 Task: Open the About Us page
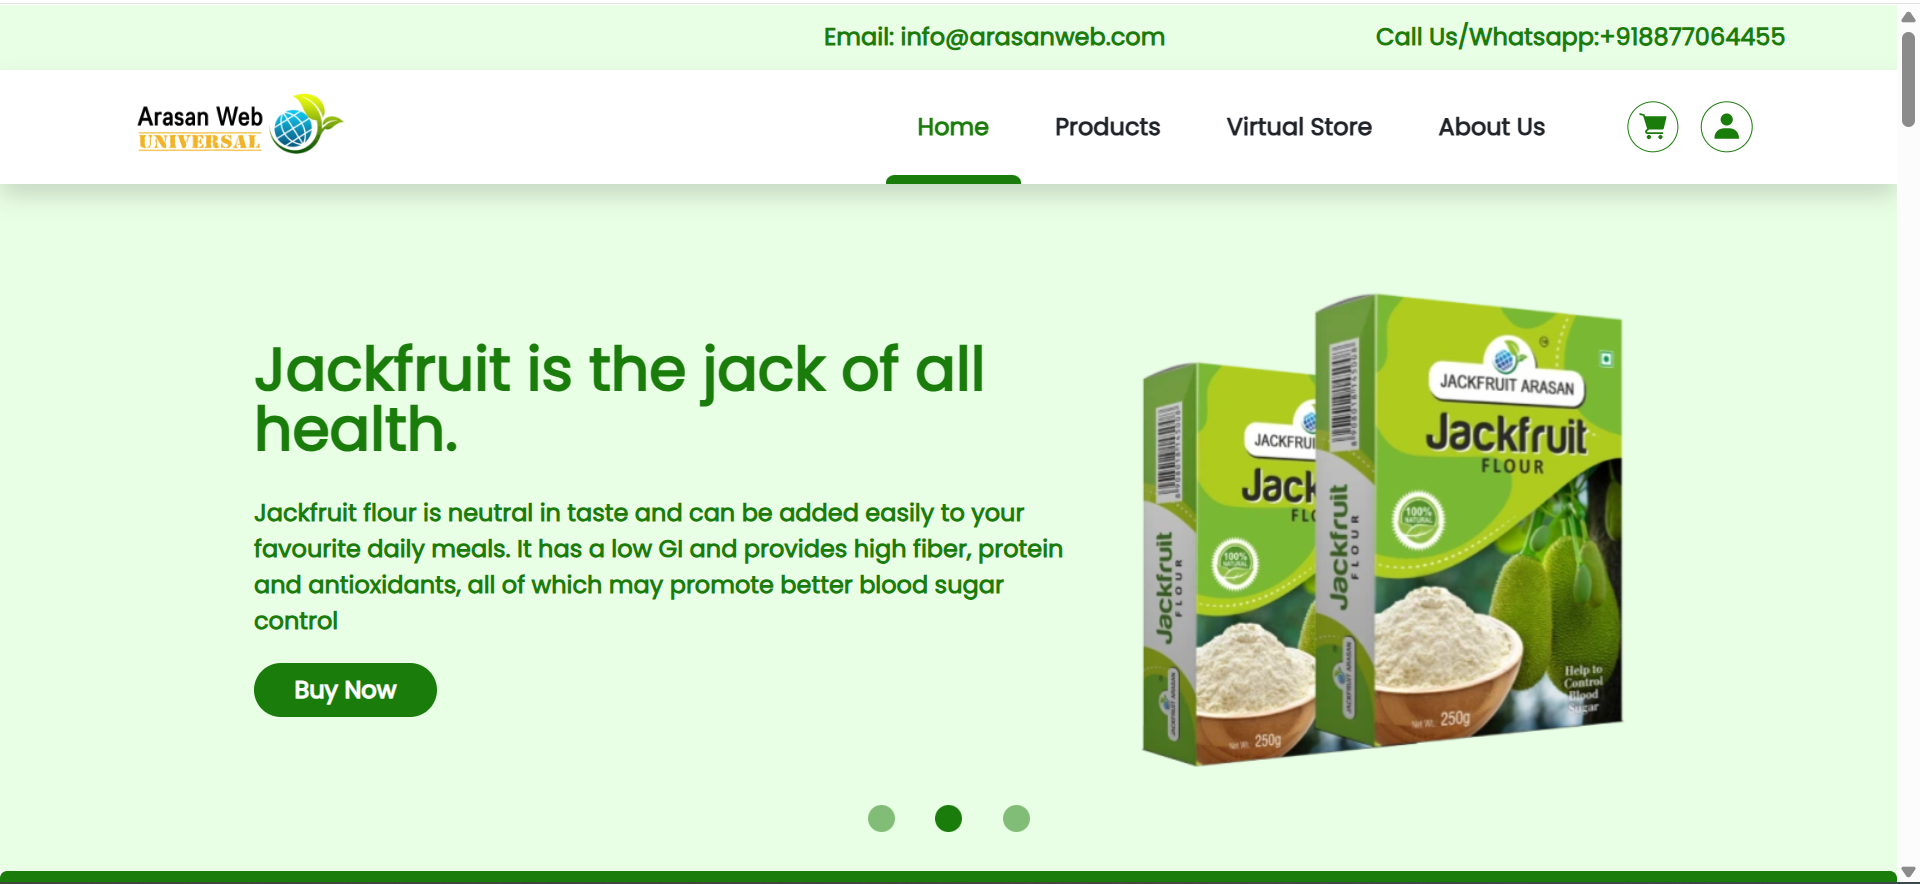pyautogui.click(x=1491, y=127)
